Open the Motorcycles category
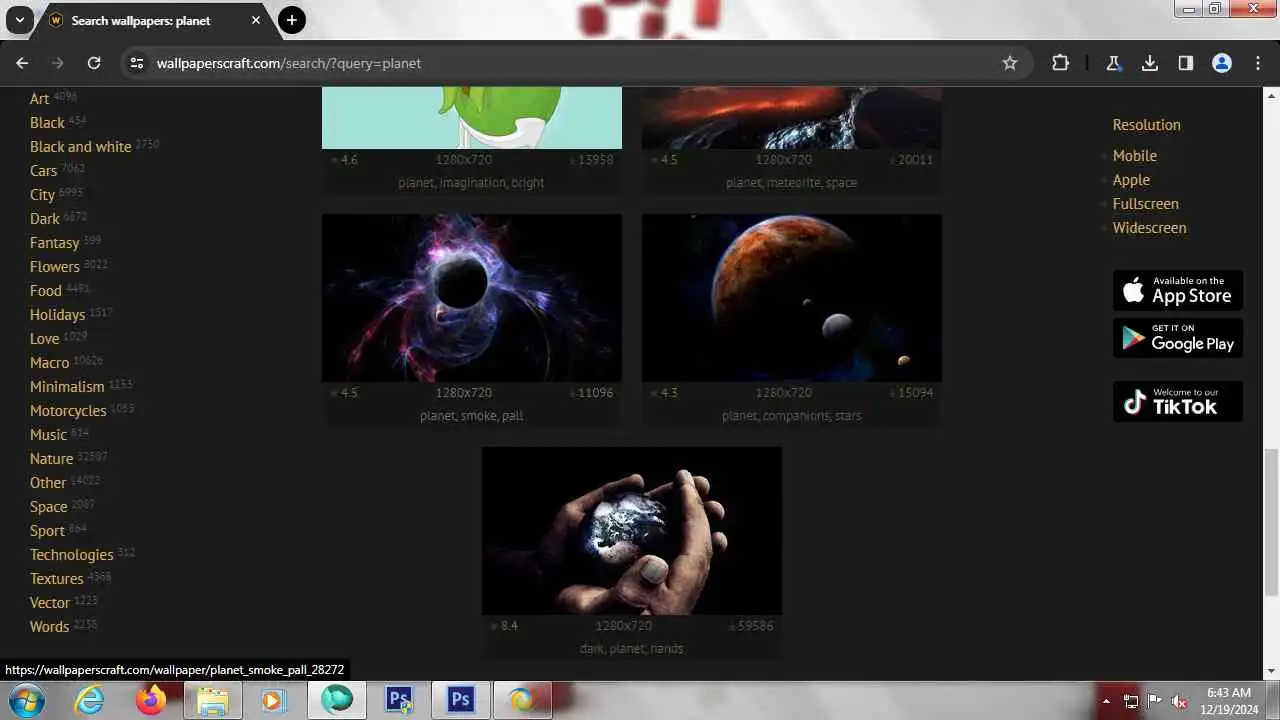1280x720 pixels. point(68,410)
